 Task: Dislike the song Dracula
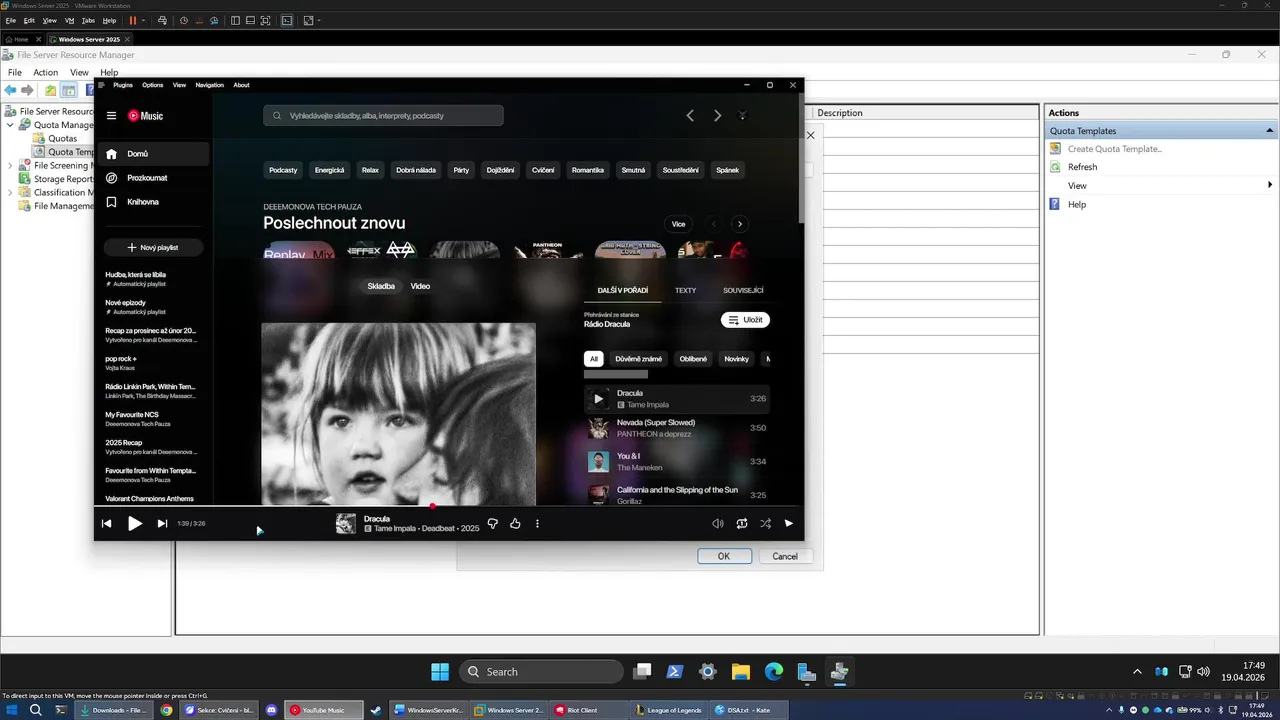pyautogui.click(x=492, y=523)
